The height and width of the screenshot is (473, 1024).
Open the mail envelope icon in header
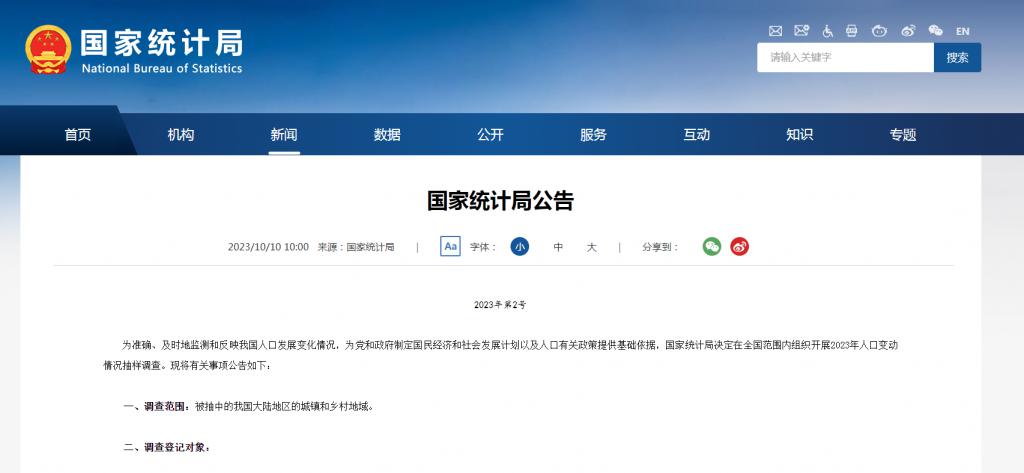(775, 31)
